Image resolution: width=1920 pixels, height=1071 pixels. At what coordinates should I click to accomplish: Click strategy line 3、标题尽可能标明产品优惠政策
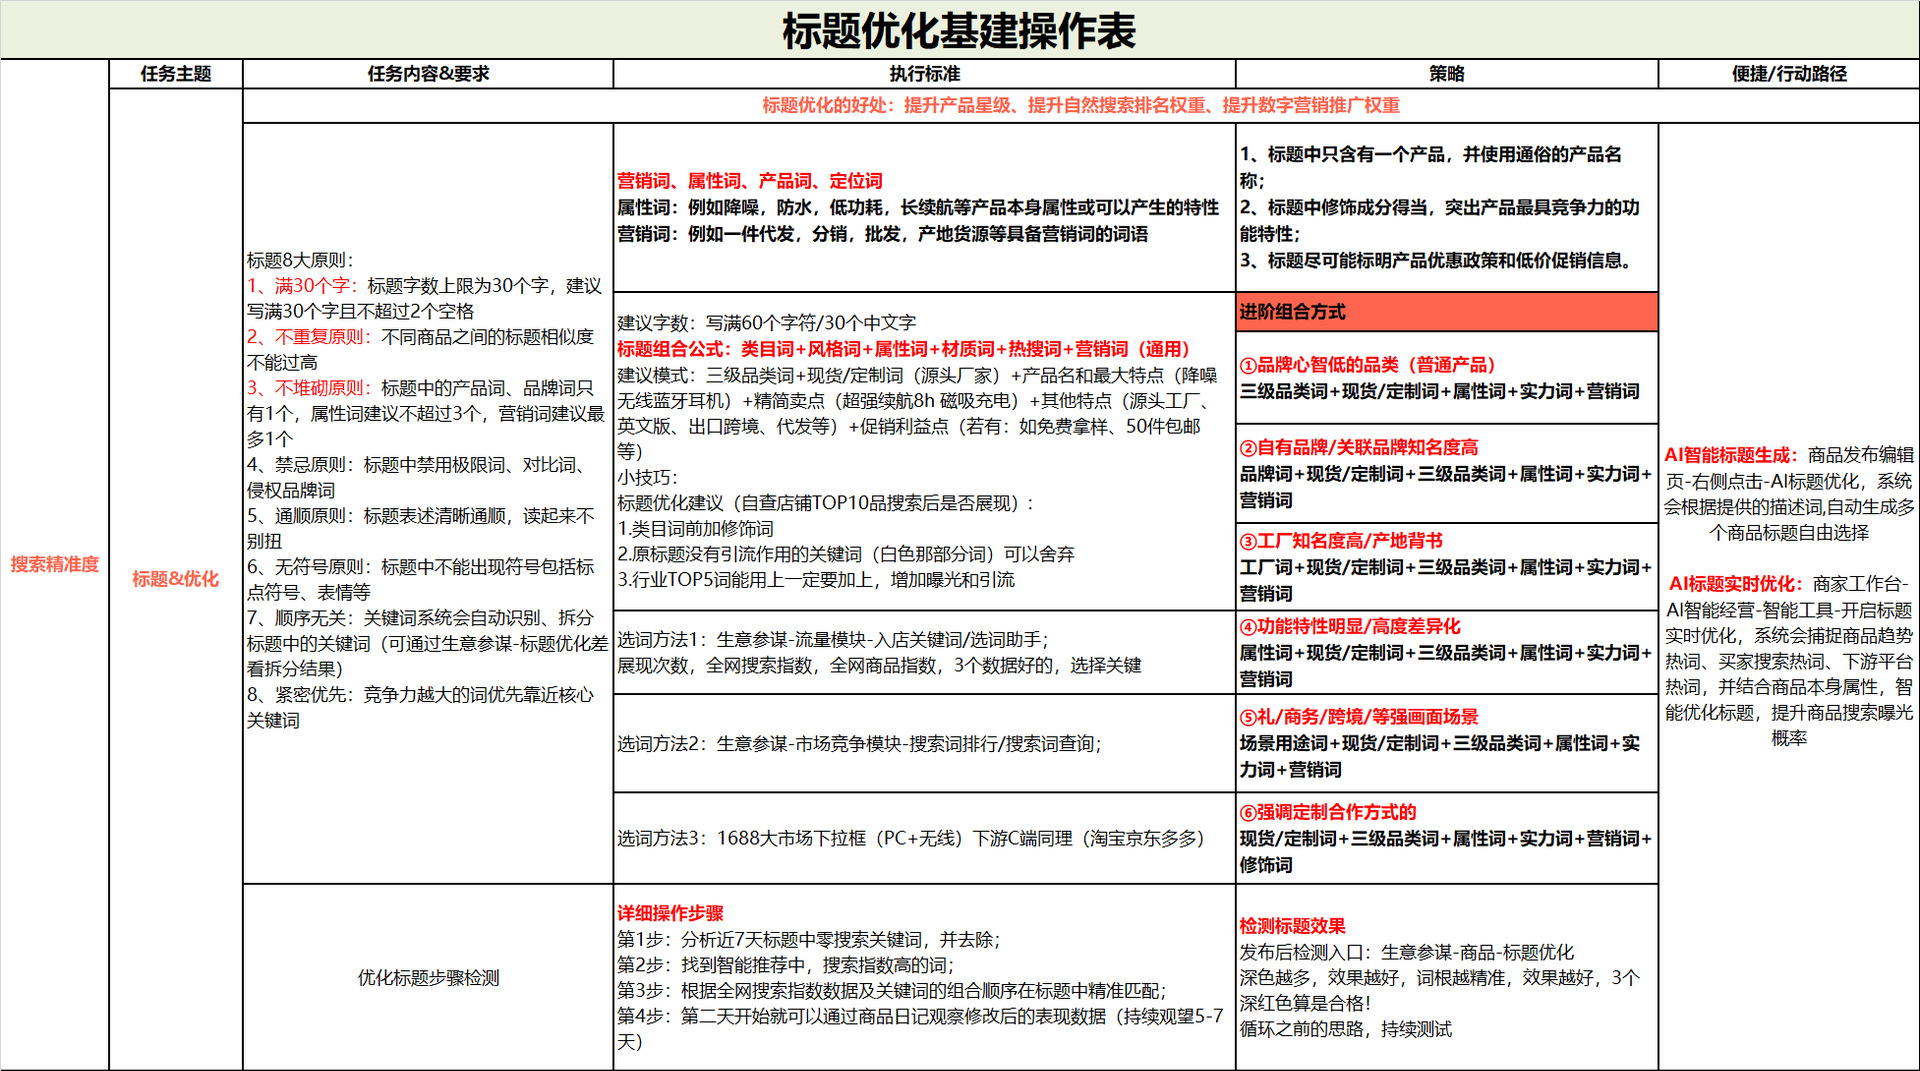[1440, 261]
